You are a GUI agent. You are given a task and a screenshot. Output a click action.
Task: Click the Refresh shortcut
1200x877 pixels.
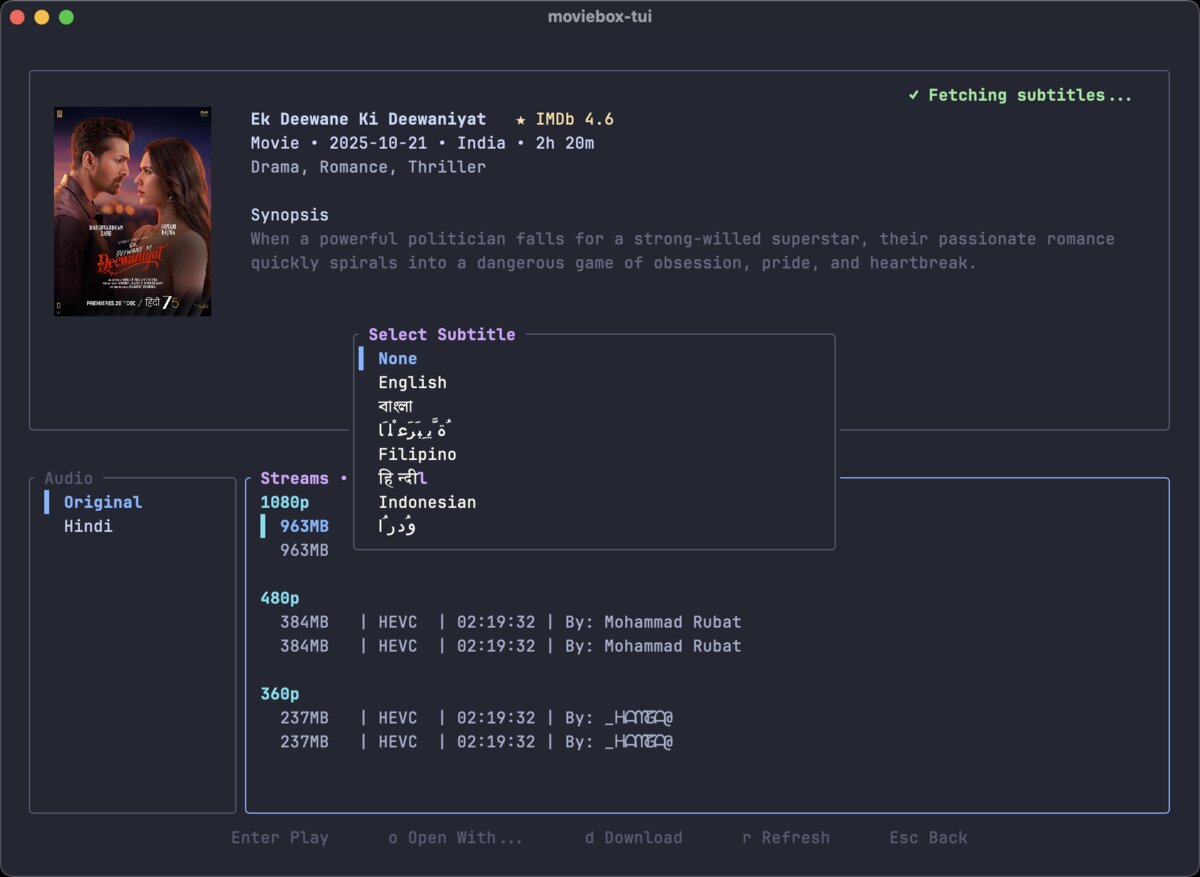[786, 838]
